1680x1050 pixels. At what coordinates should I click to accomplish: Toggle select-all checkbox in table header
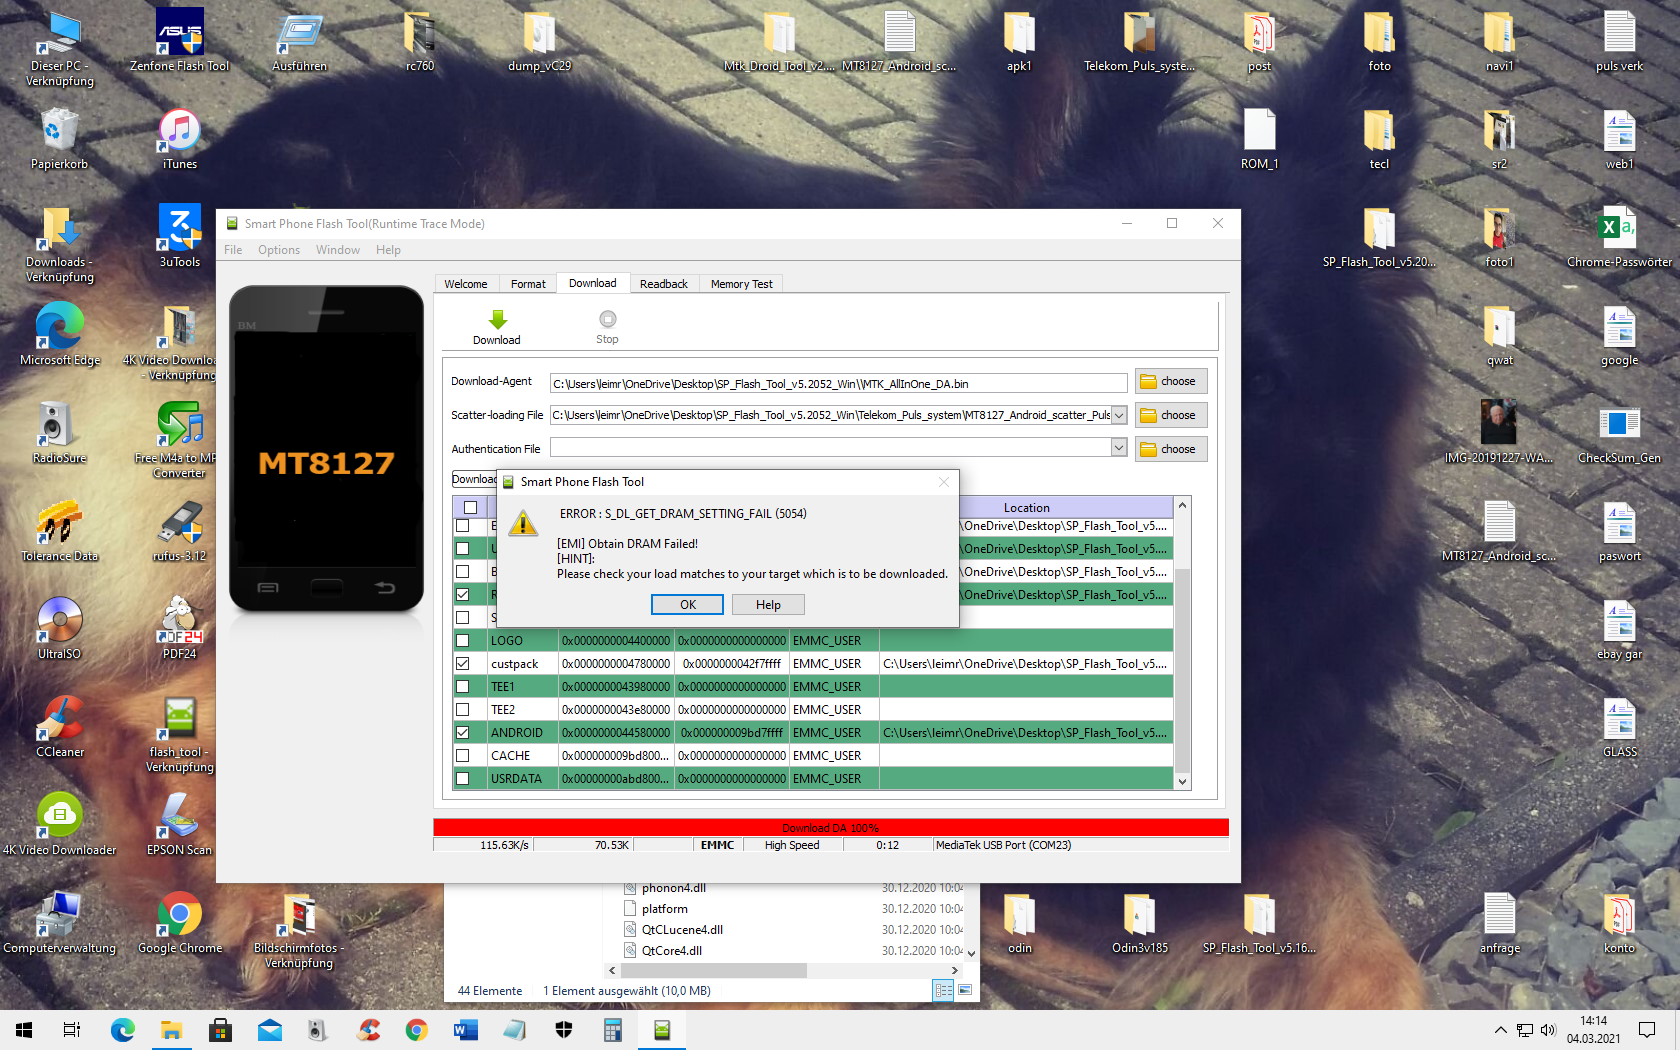[470, 508]
